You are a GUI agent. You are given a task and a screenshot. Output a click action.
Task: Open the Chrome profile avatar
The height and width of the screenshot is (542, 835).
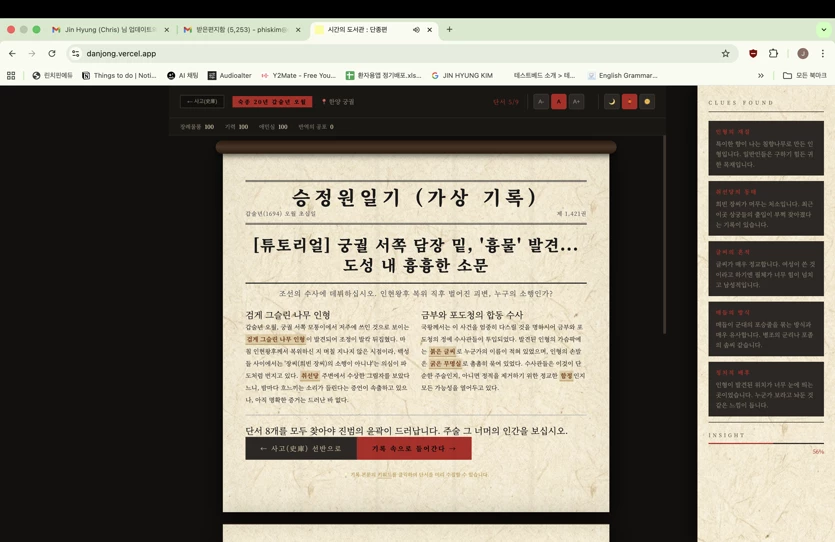[x=803, y=53]
